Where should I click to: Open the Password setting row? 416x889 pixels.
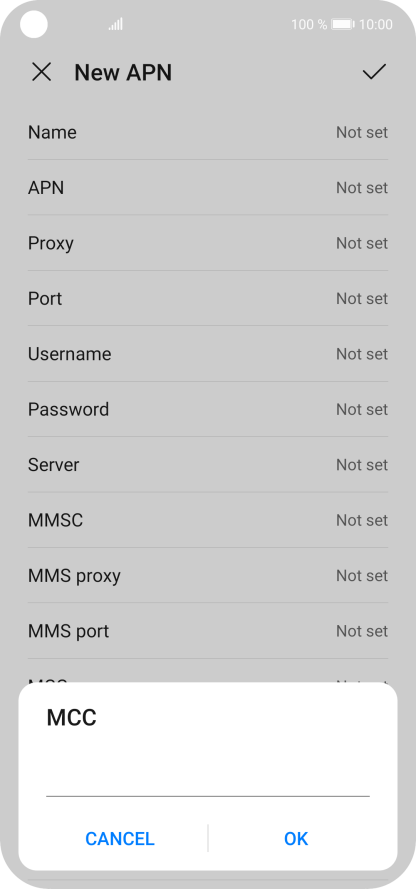(208, 409)
